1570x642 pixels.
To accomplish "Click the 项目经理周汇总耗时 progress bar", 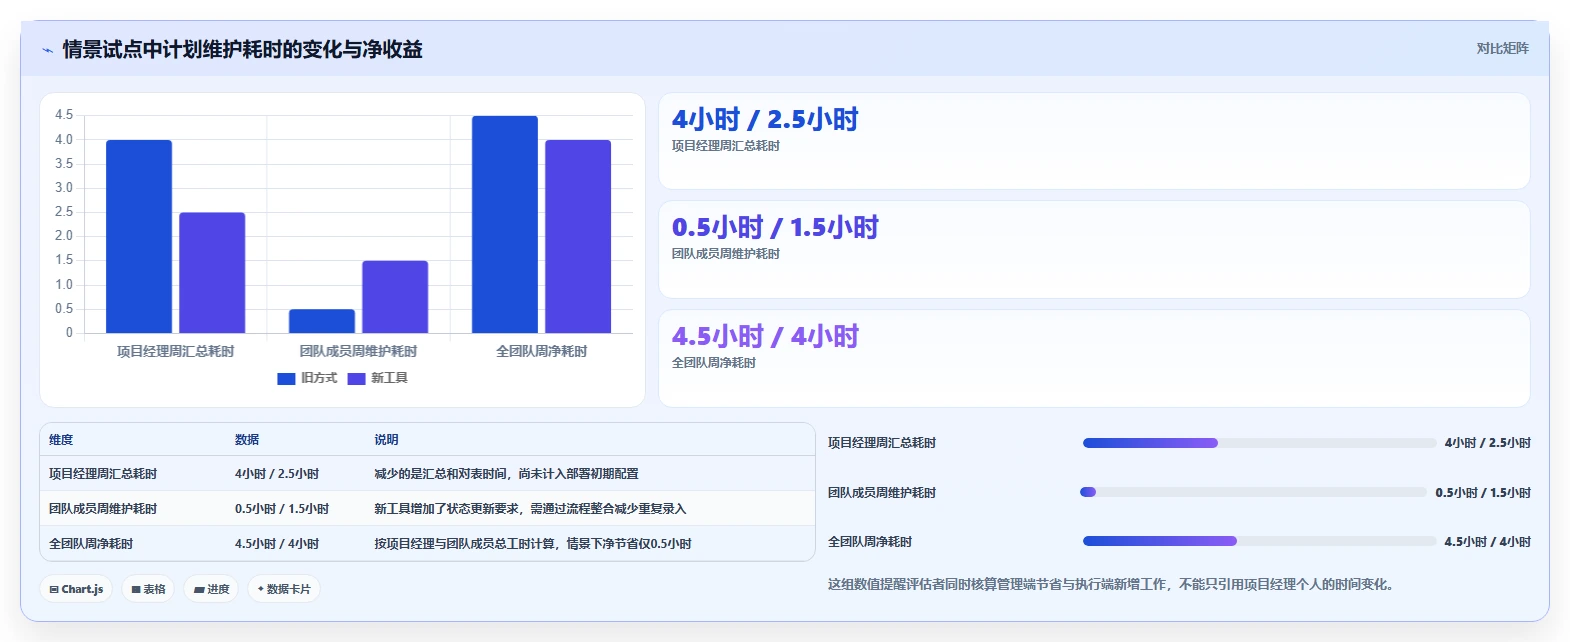I will point(1260,443).
